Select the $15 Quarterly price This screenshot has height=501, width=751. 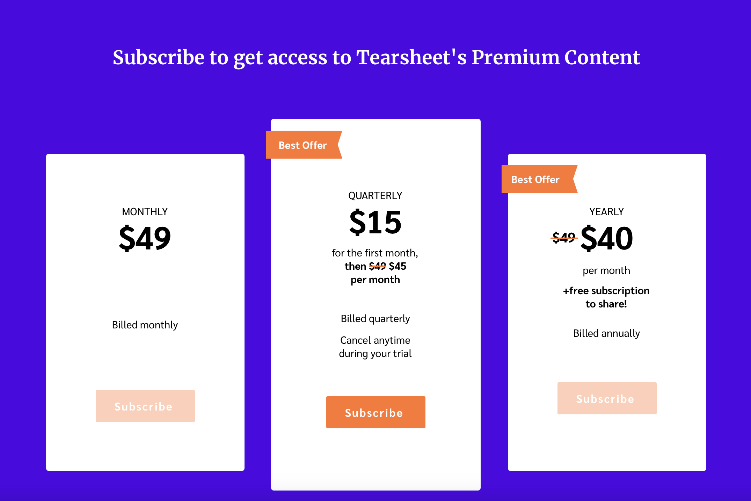[376, 223]
